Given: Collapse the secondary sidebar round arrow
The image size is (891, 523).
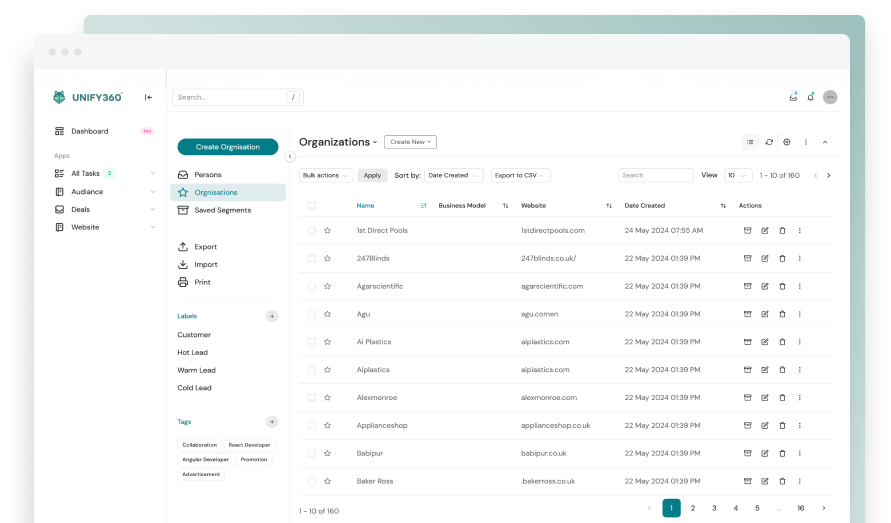Looking at the screenshot, I should [x=290, y=156].
